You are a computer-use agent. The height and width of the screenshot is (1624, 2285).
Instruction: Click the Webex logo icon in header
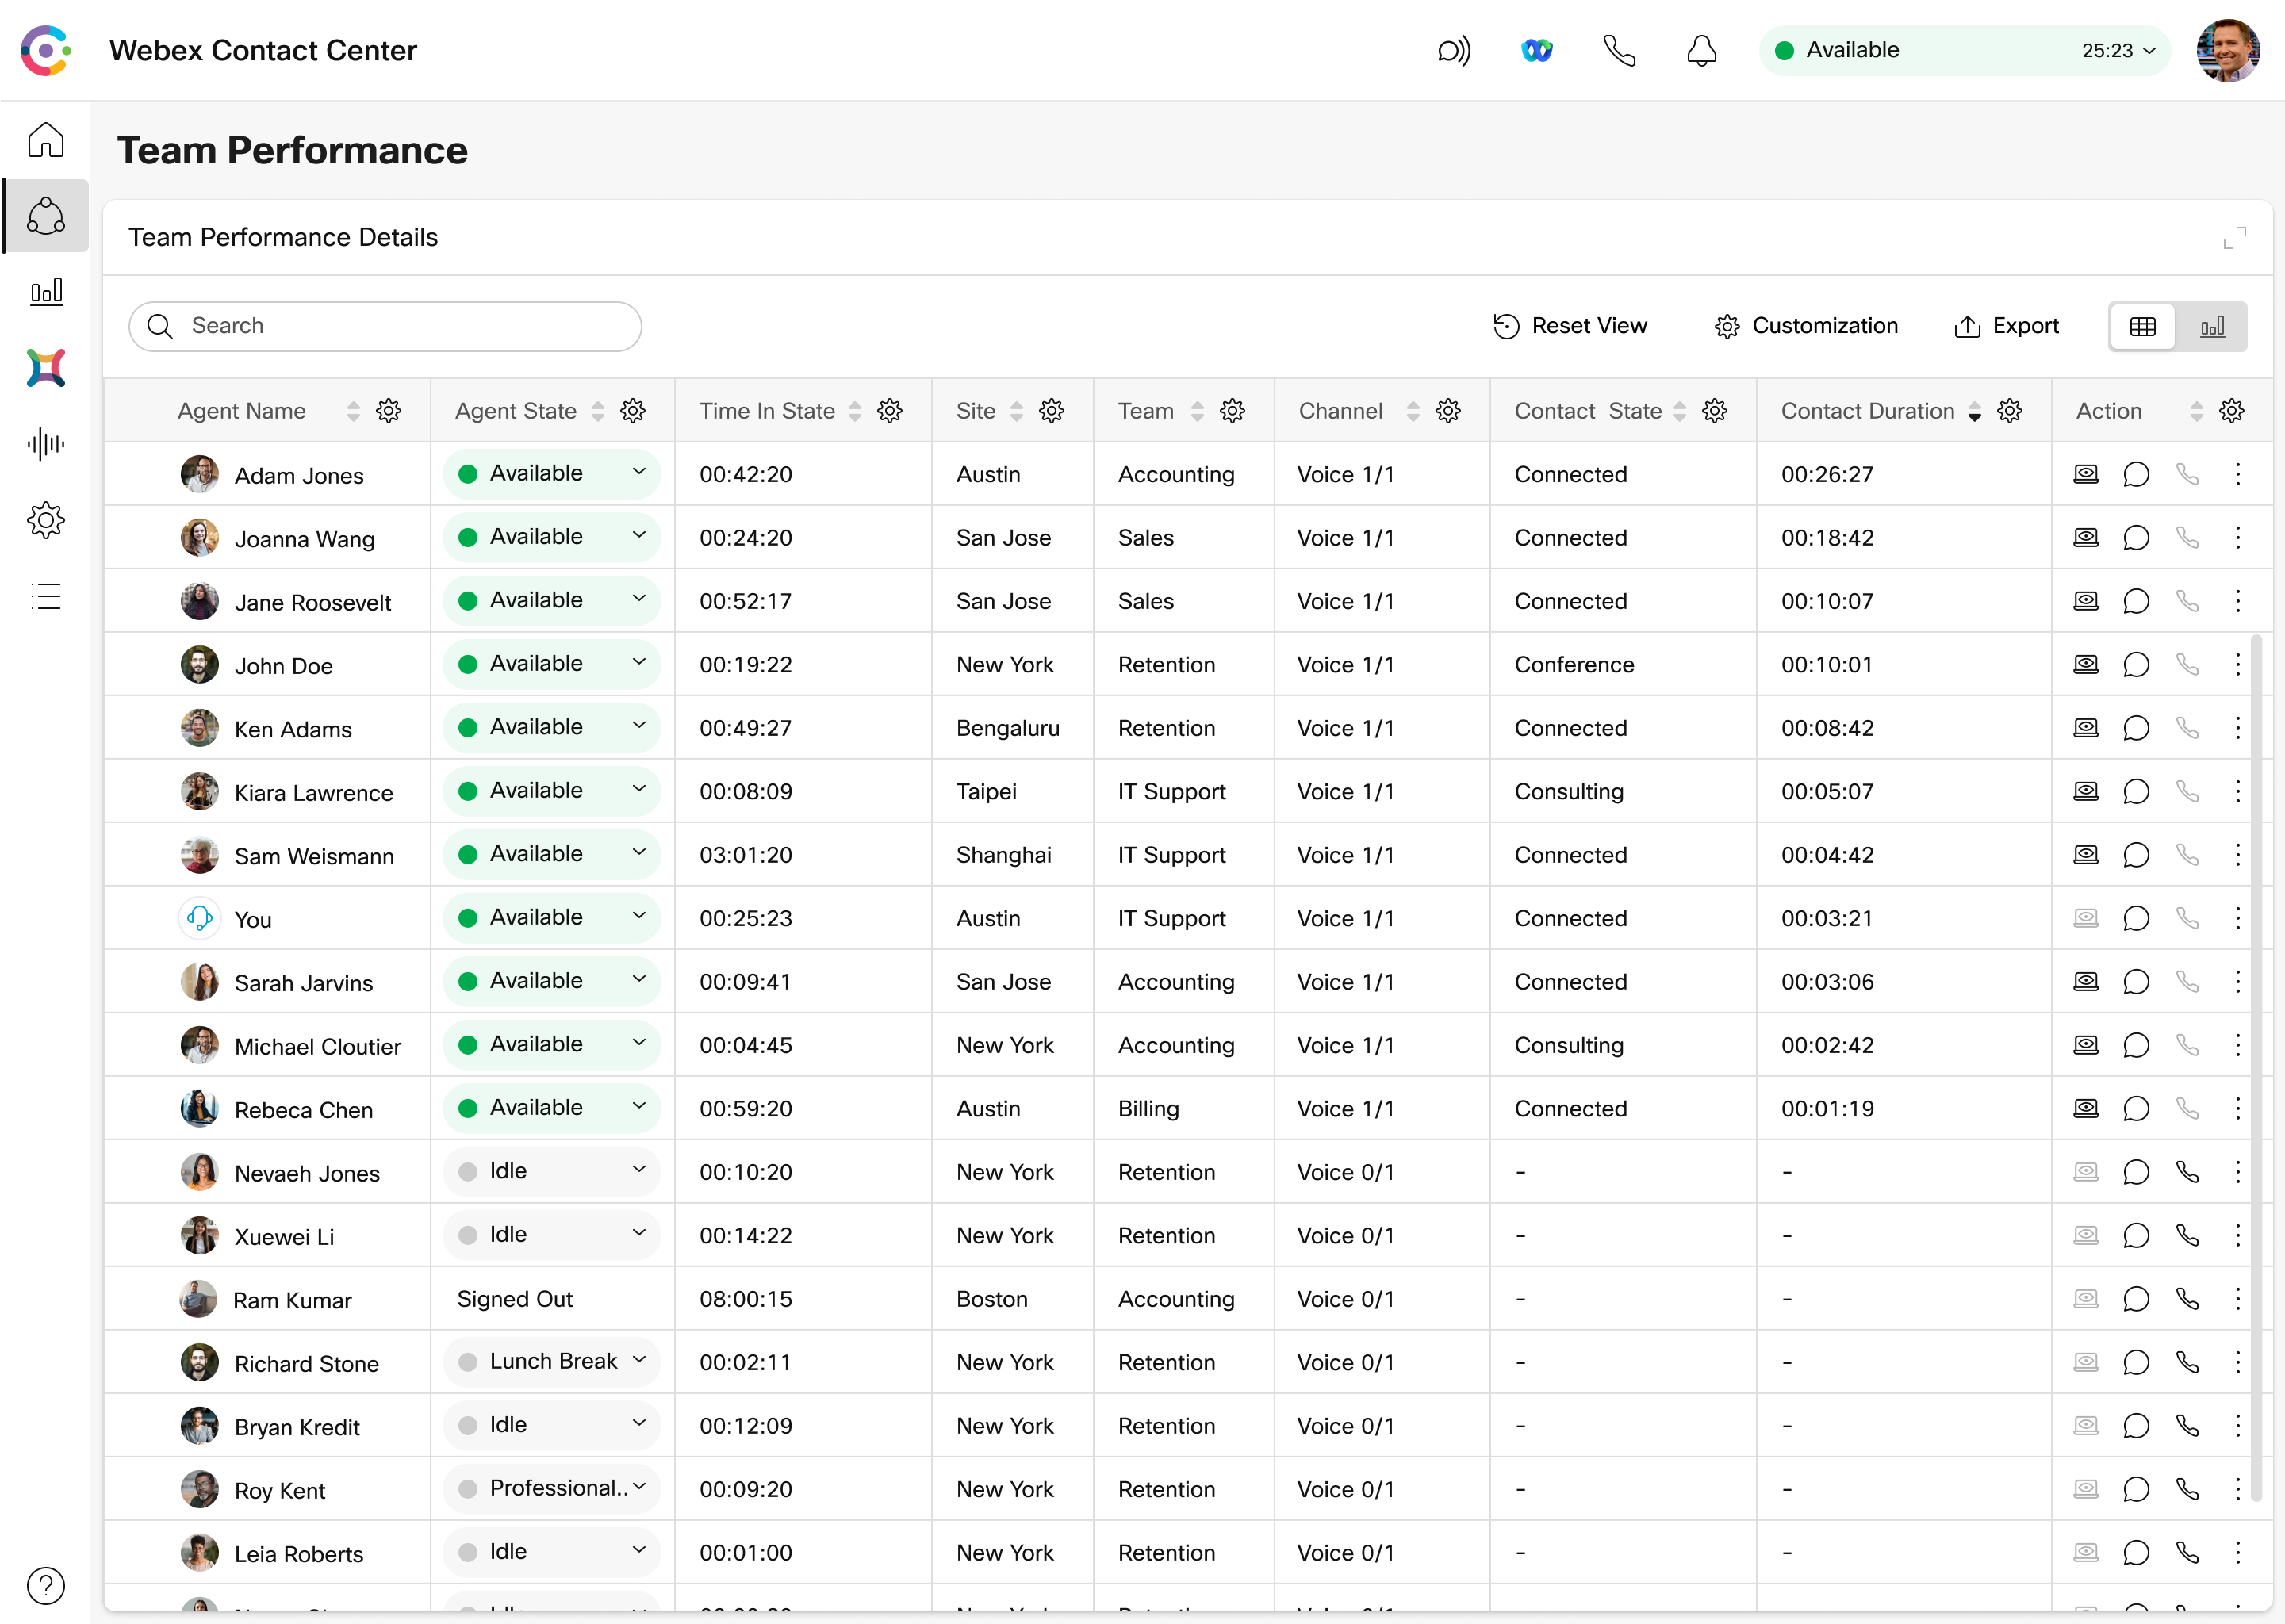coord(1537,50)
